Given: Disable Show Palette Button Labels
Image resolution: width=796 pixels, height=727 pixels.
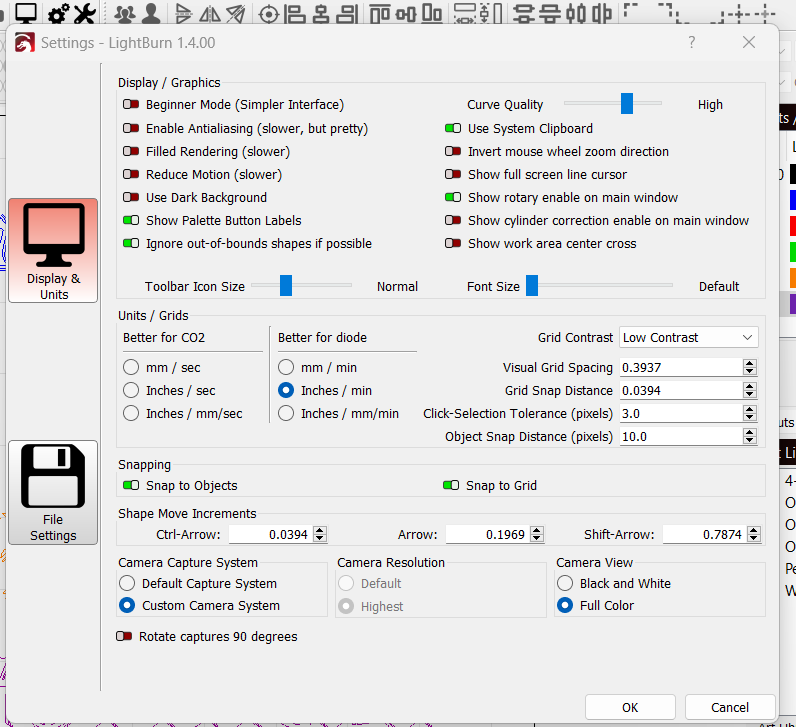Looking at the screenshot, I should coord(131,220).
